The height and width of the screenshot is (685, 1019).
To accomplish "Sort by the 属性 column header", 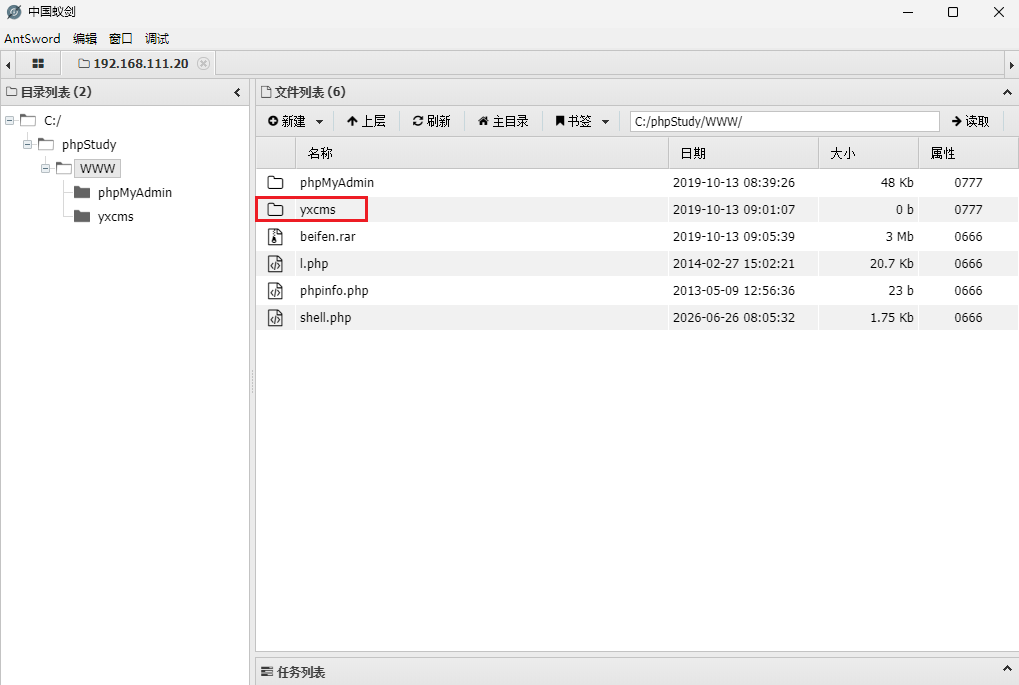I will coord(968,153).
